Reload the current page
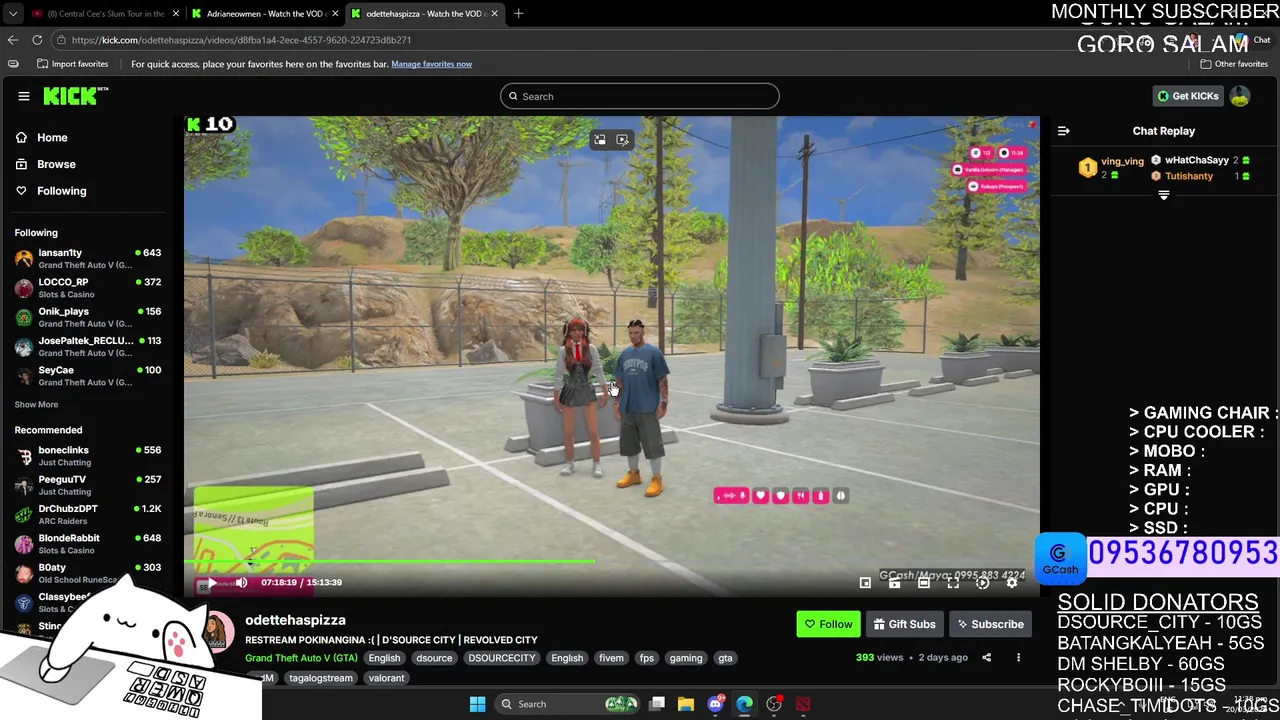This screenshot has height=720, width=1280. (37, 40)
